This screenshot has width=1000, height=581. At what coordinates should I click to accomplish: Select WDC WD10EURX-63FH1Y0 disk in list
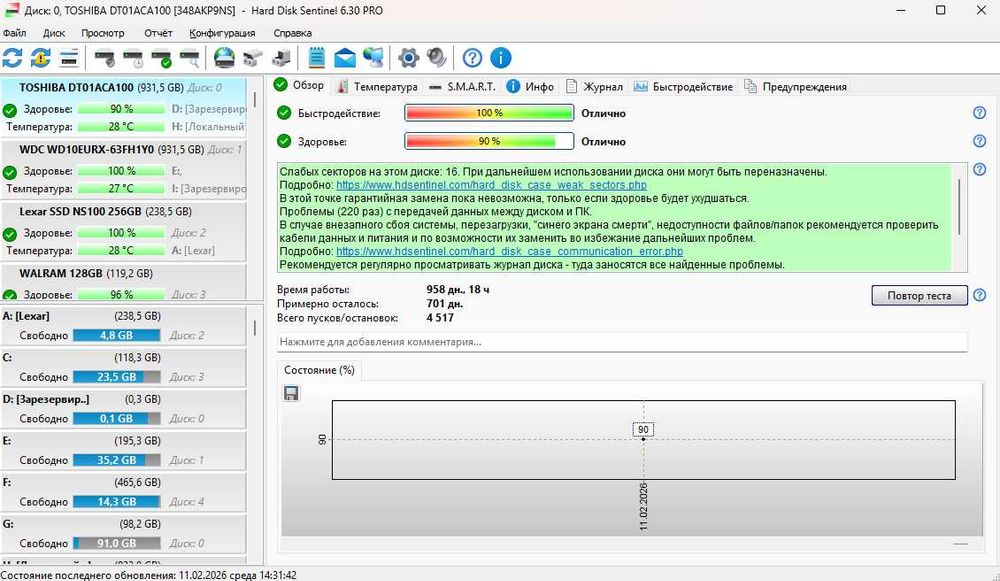pos(123,169)
